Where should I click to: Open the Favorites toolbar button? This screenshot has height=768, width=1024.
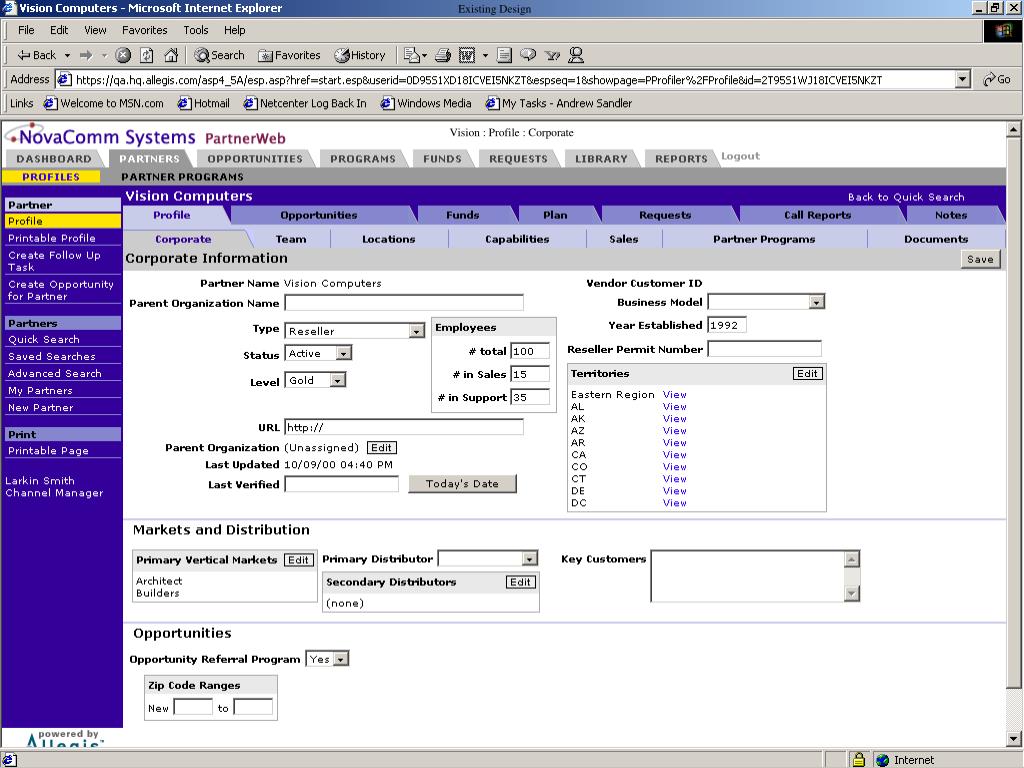pyautogui.click(x=289, y=56)
